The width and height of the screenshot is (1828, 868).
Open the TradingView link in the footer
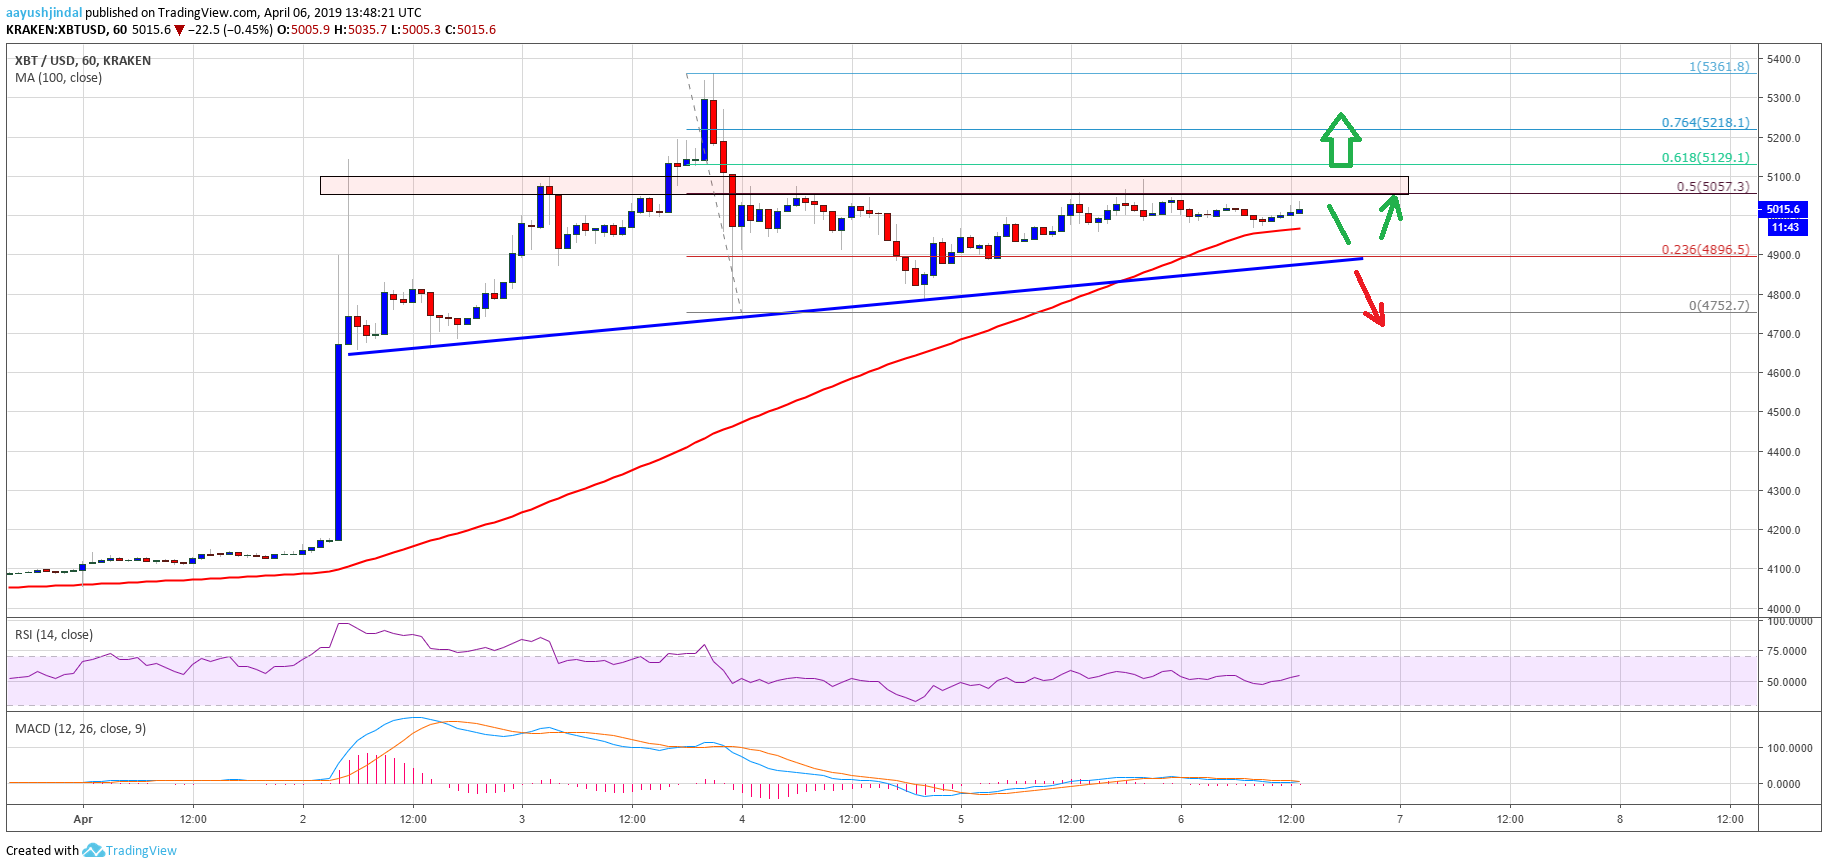141,851
